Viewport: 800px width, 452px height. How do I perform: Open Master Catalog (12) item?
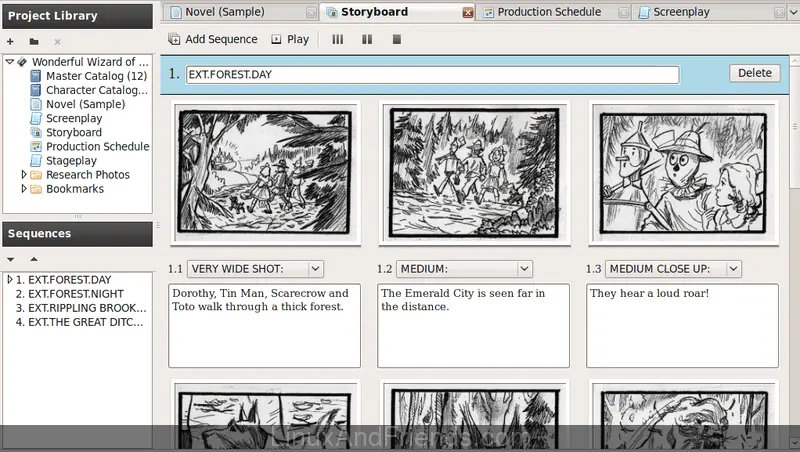[96, 76]
